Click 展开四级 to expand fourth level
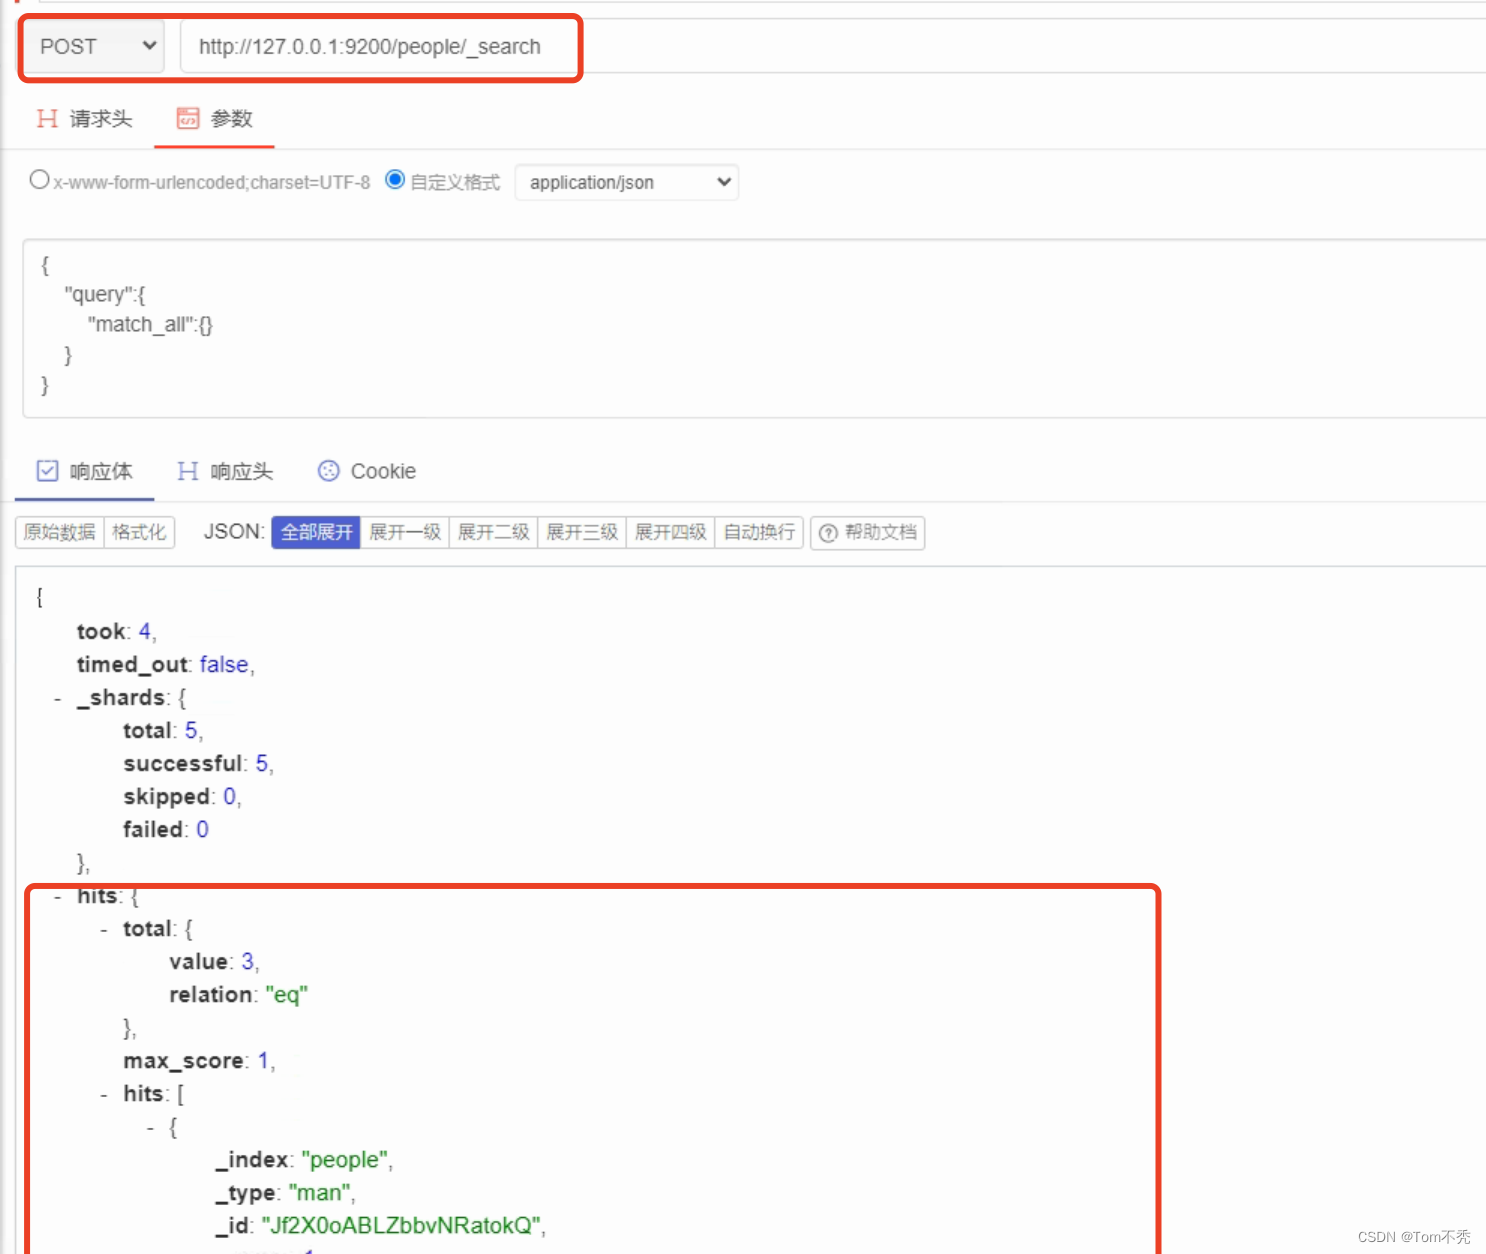Image resolution: width=1486 pixels, height=1254 pixels. pos(671,532)
